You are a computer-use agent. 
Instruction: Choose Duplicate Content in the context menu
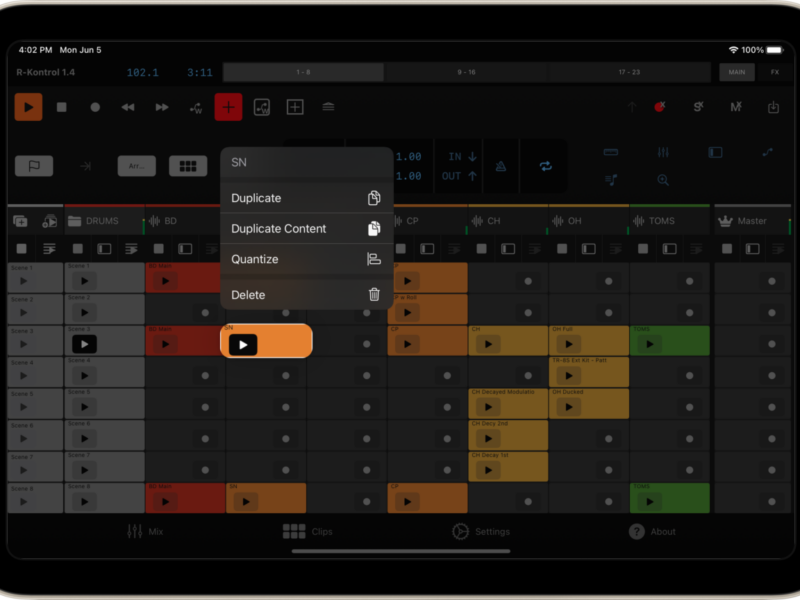tap(307, 229)
